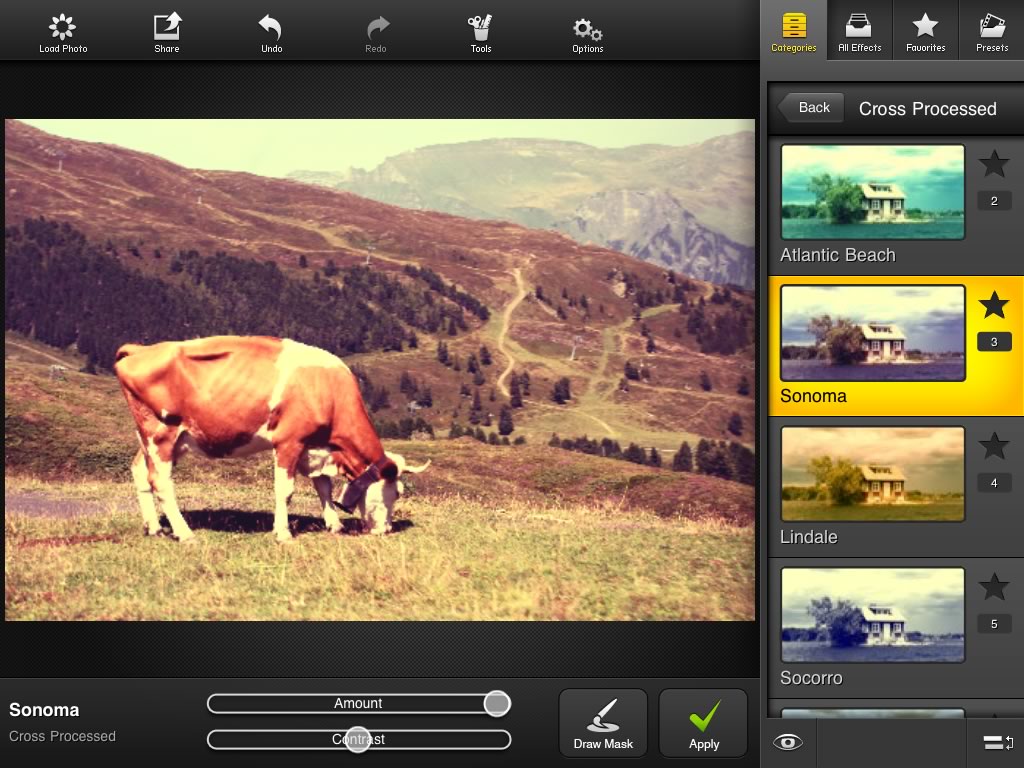Choose the Lindale effect thumbnail
Screen dimensions: 1024x768
pos(872,474)
